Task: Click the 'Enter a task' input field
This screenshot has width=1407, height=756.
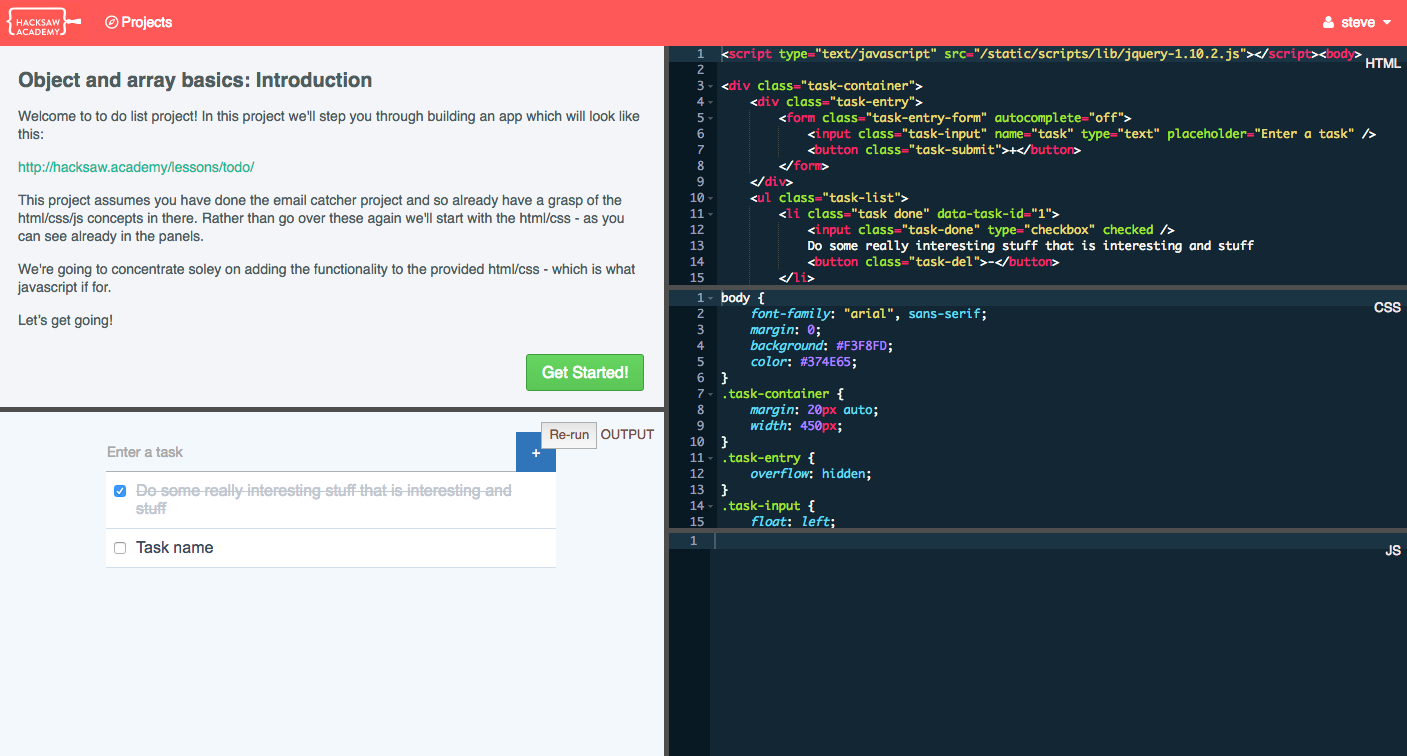Action: coord(310,452)
